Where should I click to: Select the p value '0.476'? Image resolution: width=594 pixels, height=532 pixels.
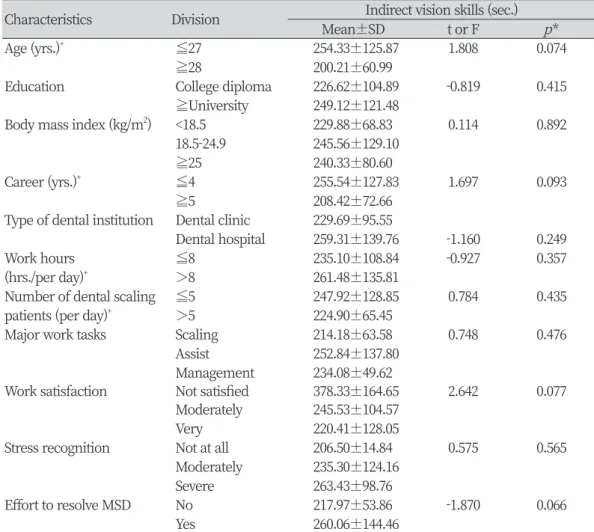click(x=551, y=335)
